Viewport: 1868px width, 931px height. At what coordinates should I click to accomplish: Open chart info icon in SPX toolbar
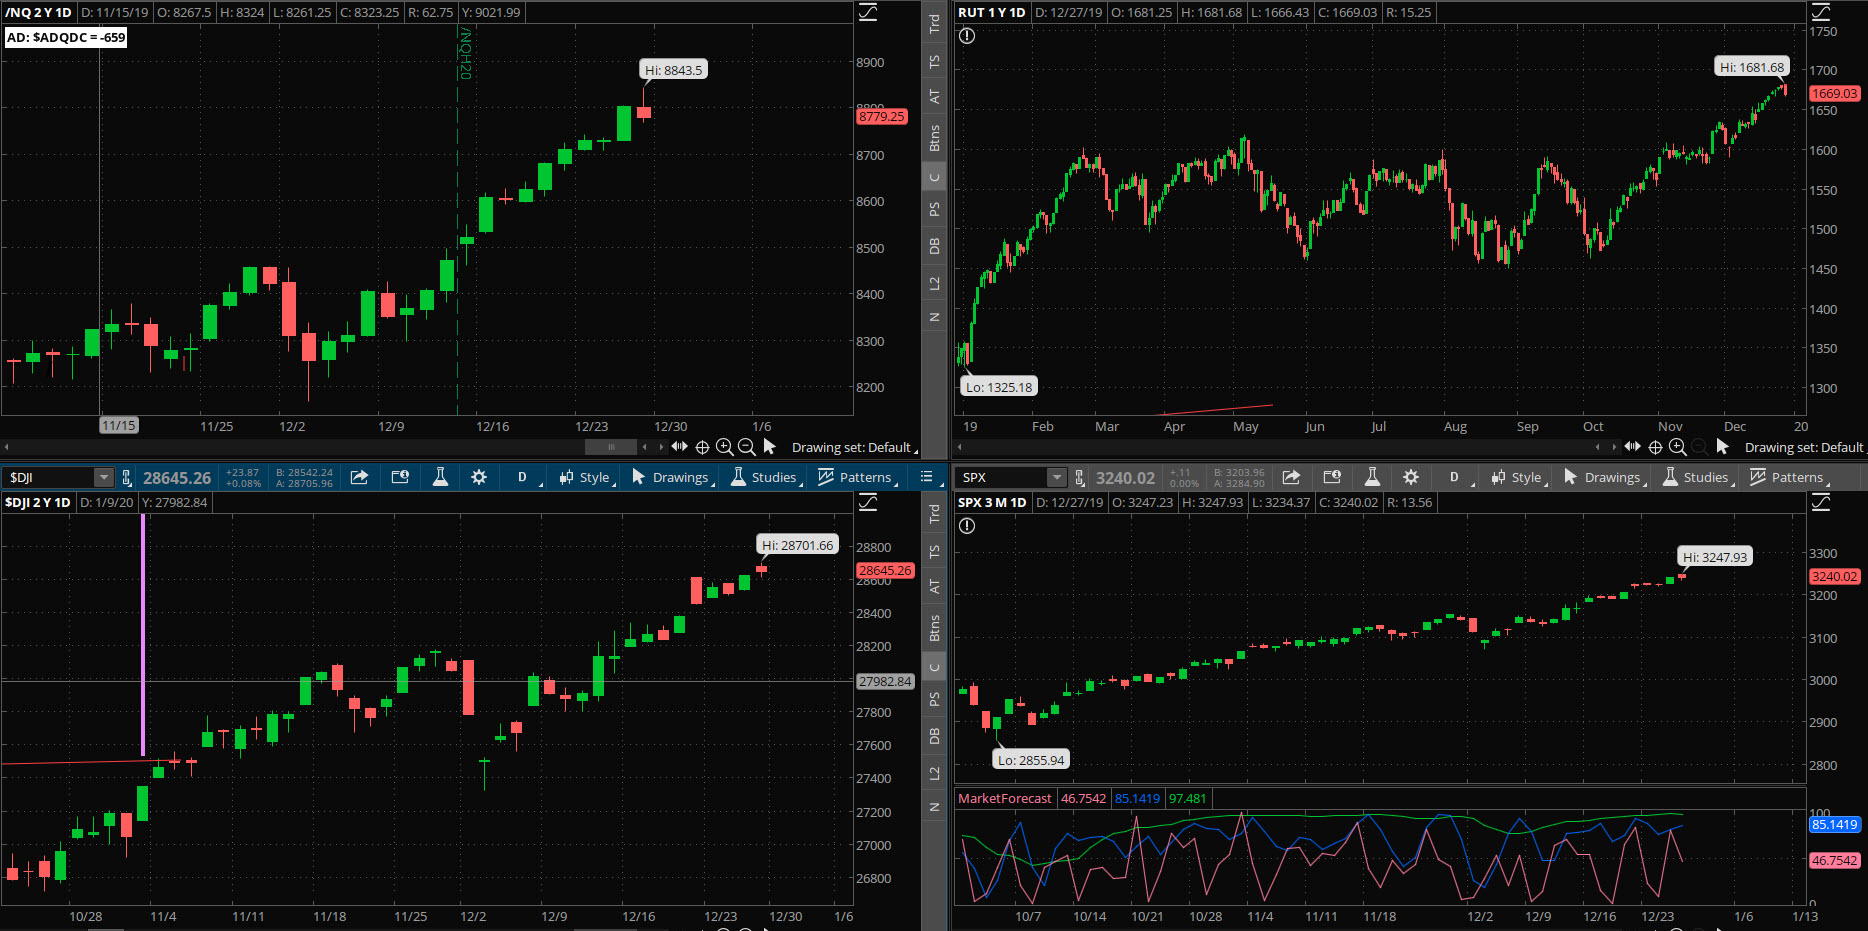click(x=1332, y=477)
